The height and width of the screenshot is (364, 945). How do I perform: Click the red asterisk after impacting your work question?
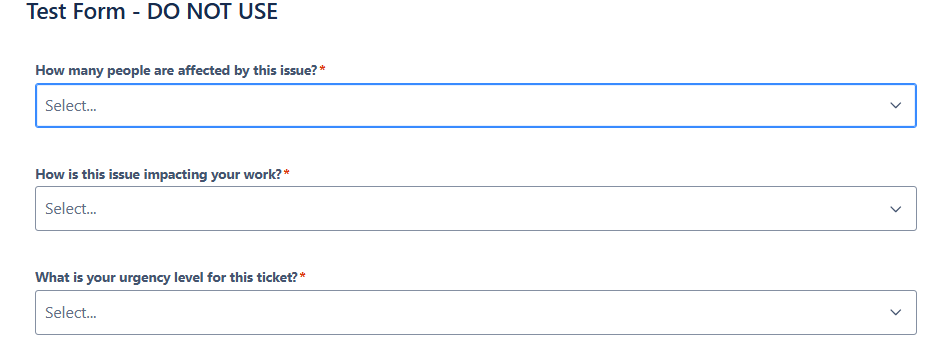pyautogui.click(x=287, y=174)
